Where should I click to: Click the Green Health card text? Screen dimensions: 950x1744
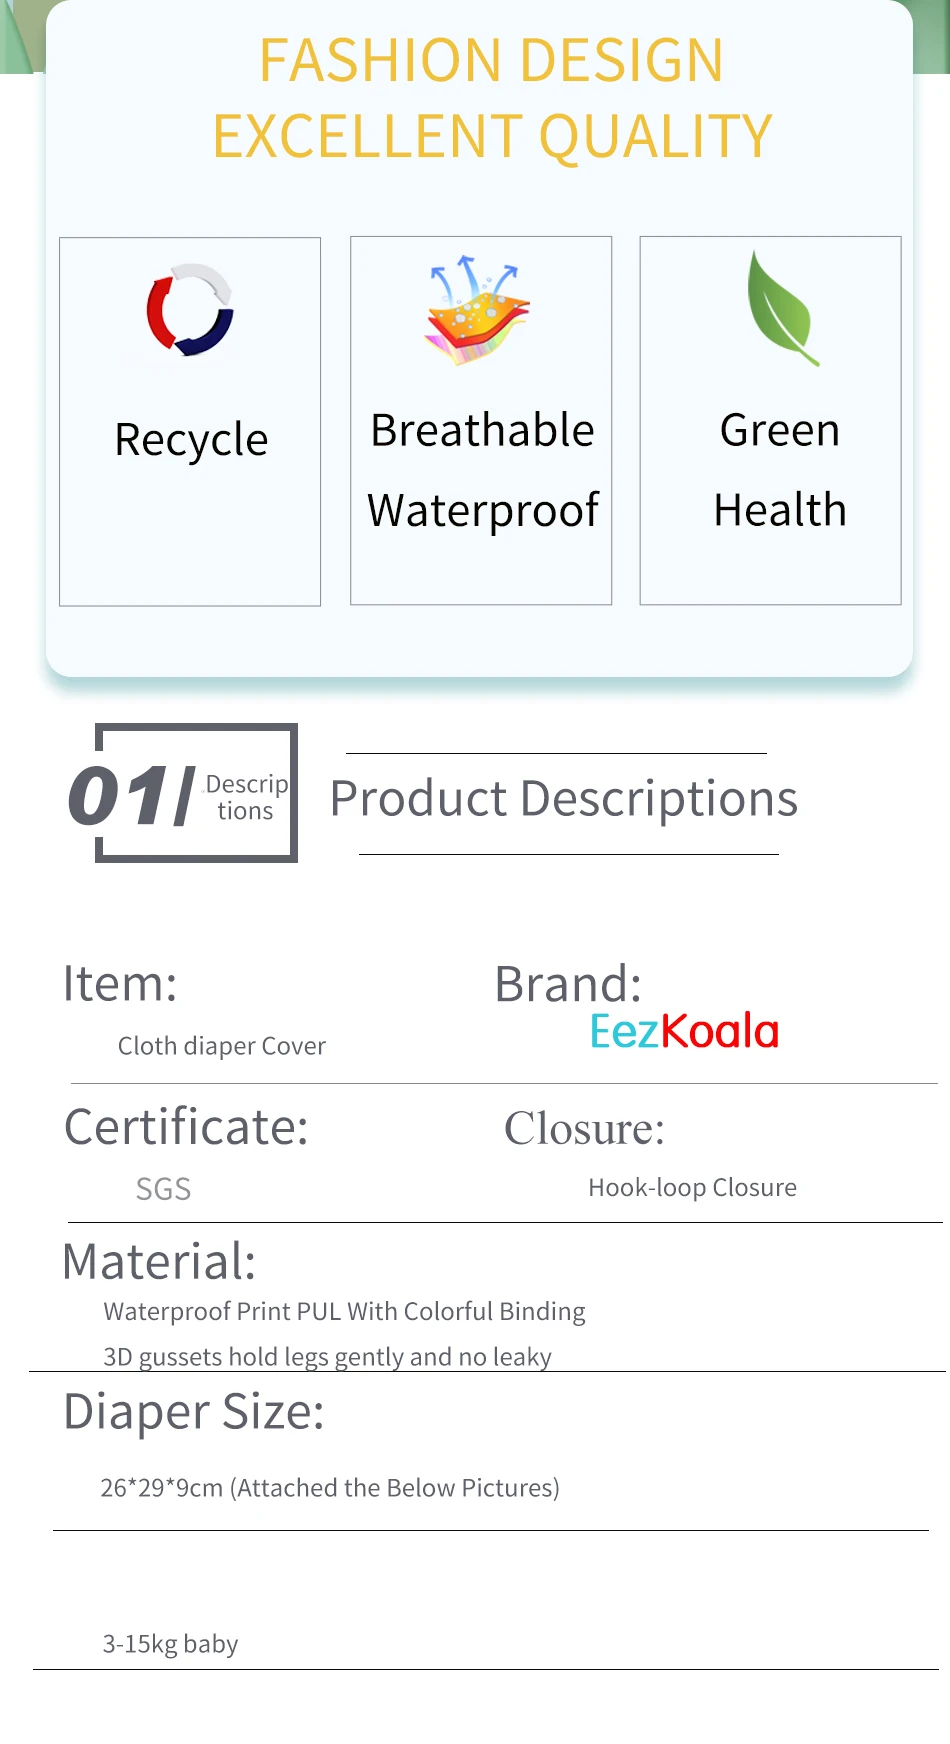[x=780, y=470]
